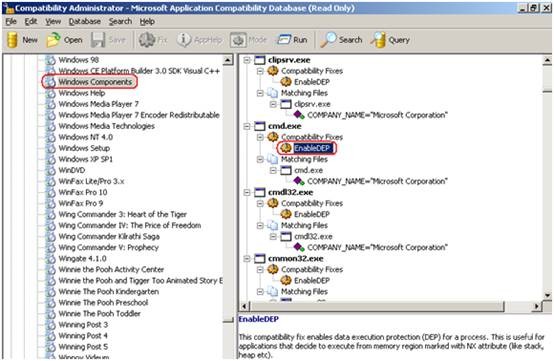Viewport: 554px width, 361px height.
Task: Collapse the clipsrv.exe tree node
Action: pyautogui.click(x=247, y=60)
